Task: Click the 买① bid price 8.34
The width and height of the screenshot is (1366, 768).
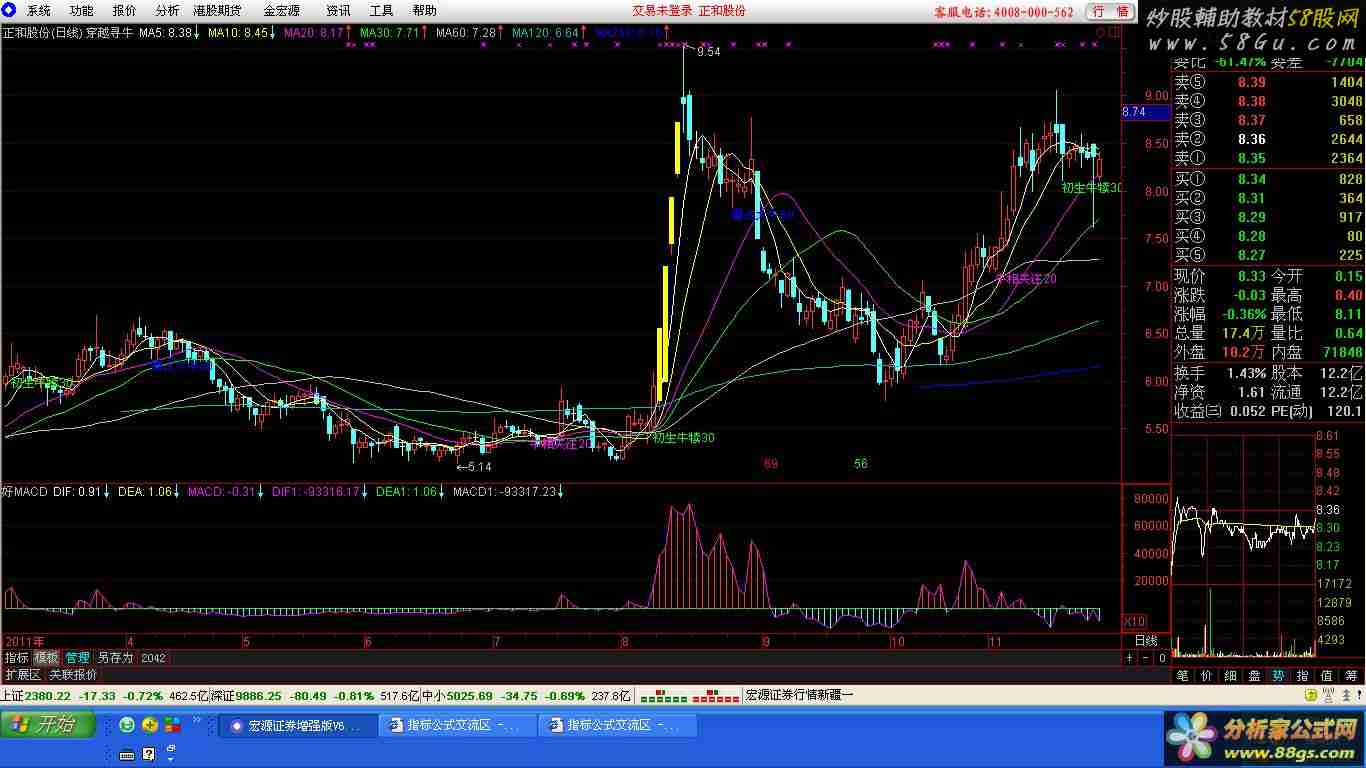Action: point(1251,179)
